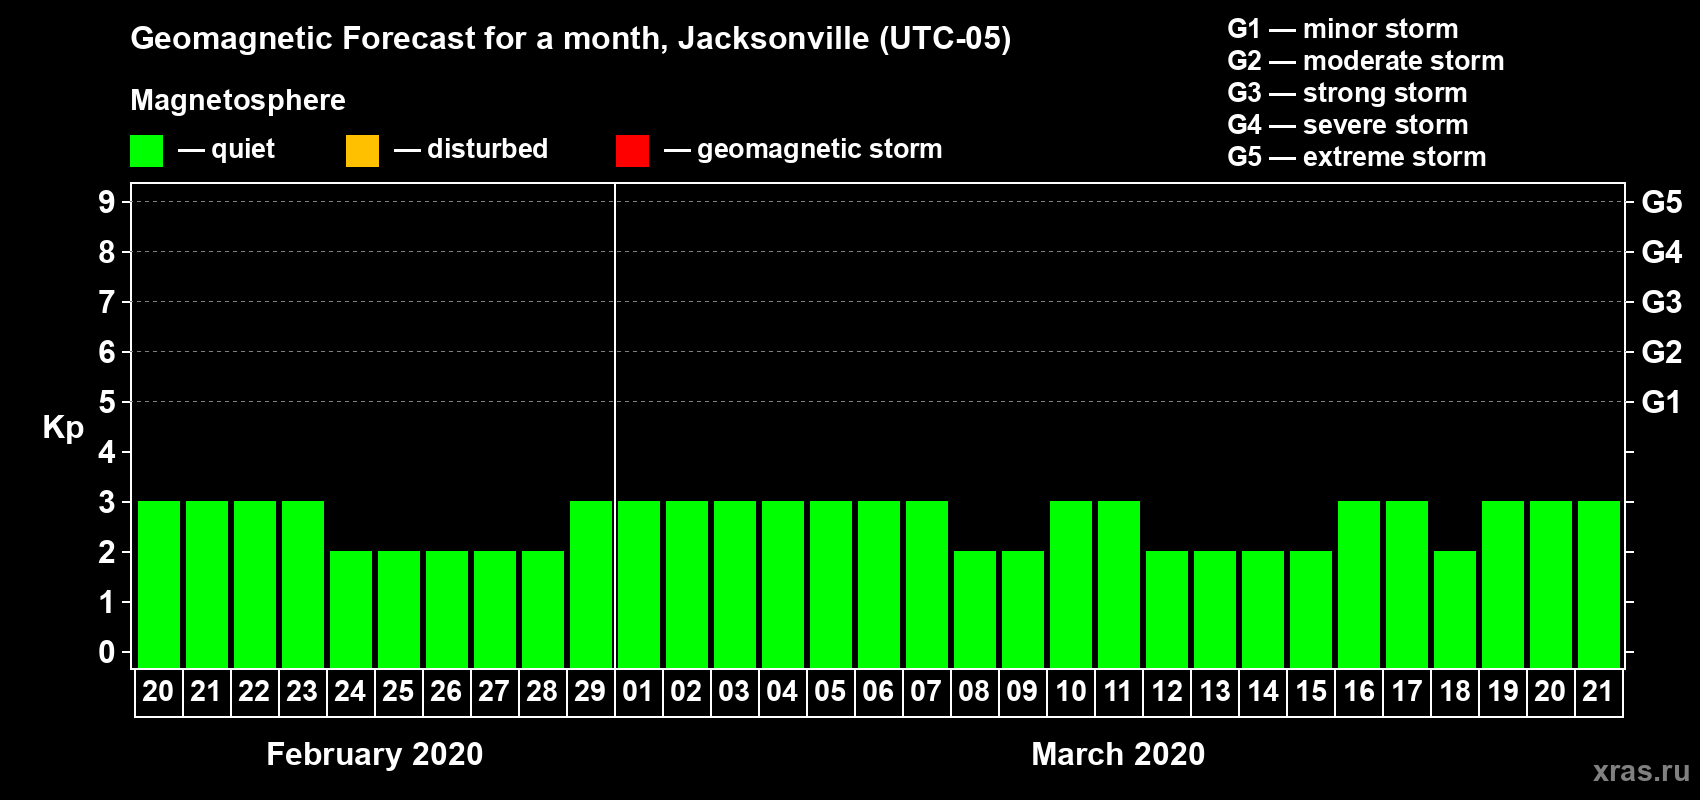
Task: Click the G1 right axis label
Action: point(1662,402)
